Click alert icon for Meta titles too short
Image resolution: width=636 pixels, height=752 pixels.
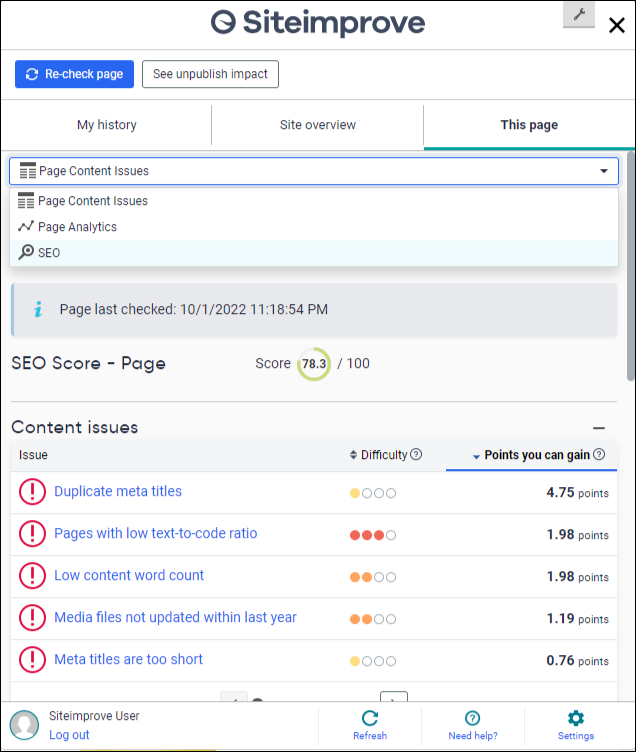pyautogui.click(x=32, y=659)
